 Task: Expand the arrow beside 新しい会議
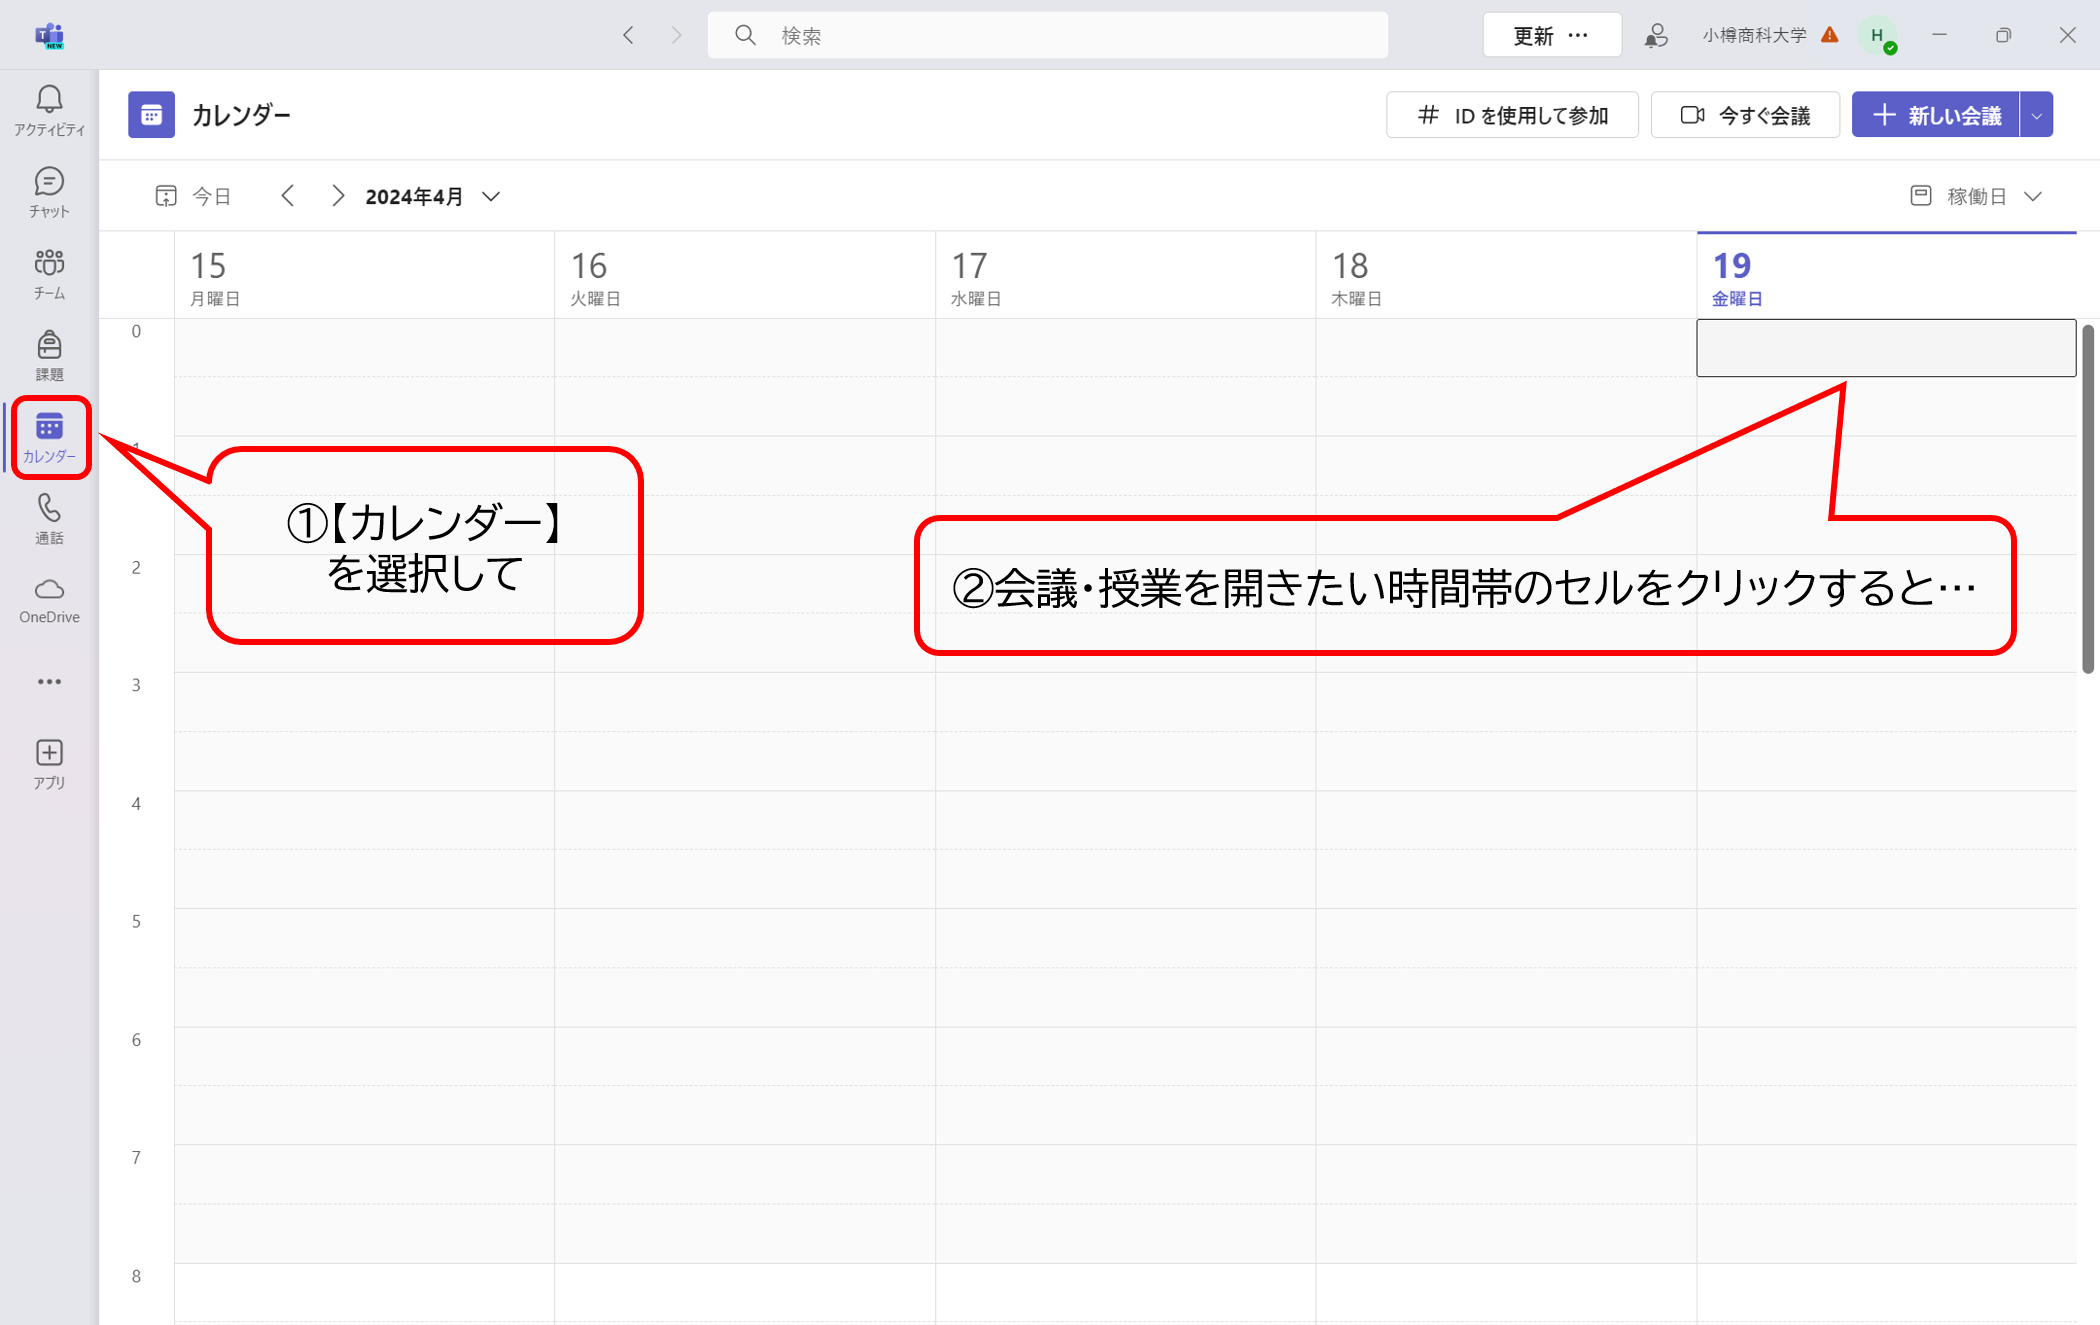click(2037, 115)
